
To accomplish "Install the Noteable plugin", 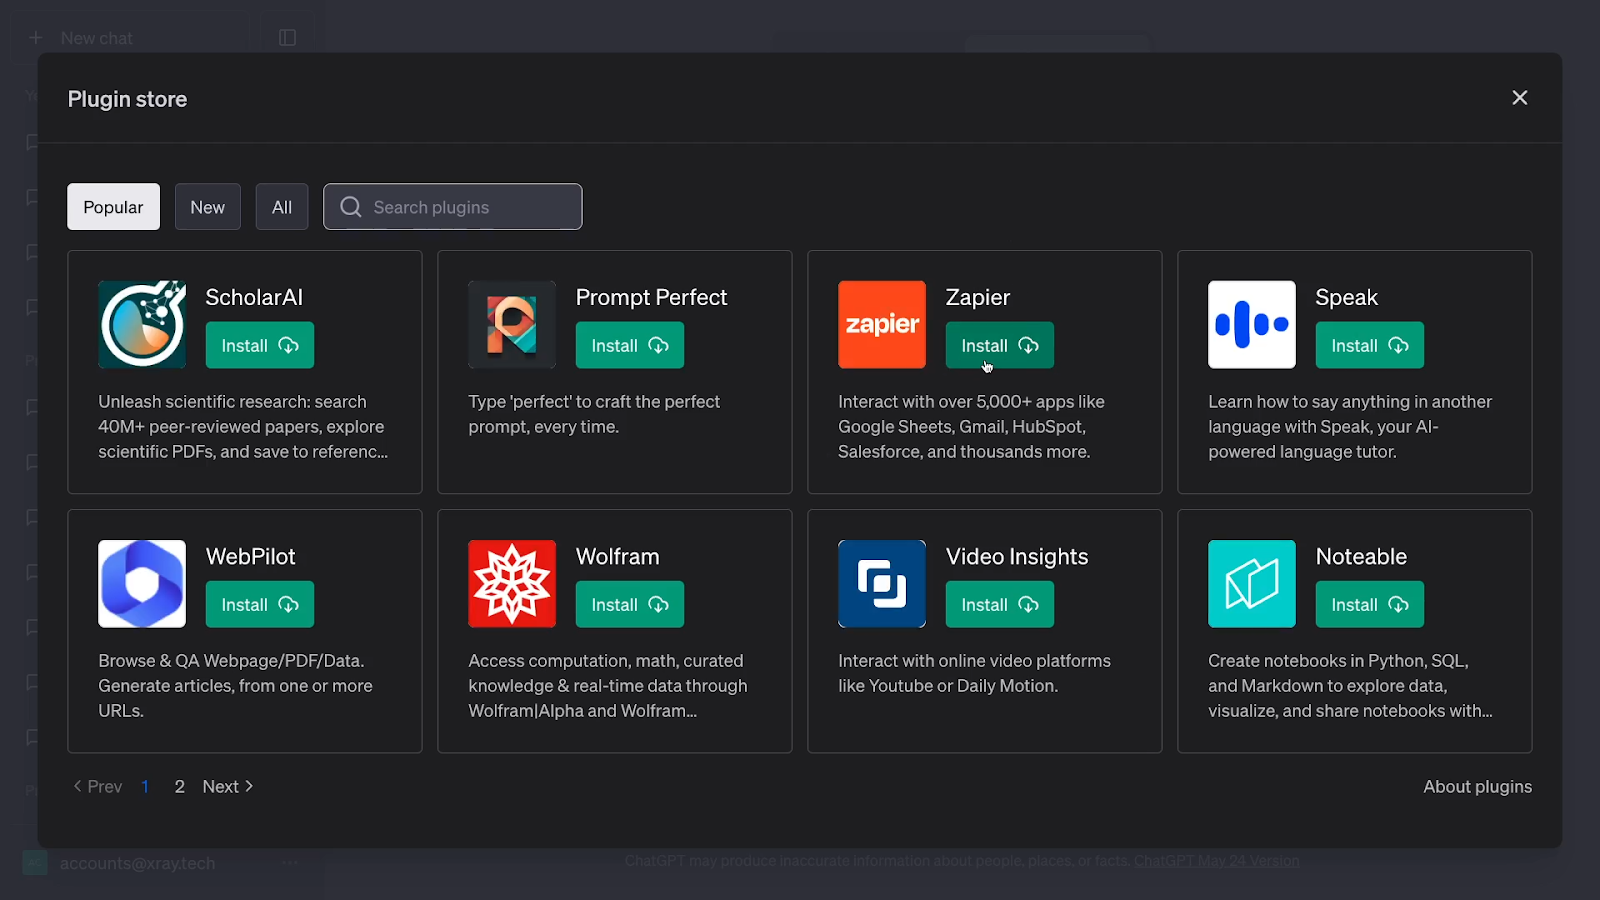I will tap(1370, 604).
